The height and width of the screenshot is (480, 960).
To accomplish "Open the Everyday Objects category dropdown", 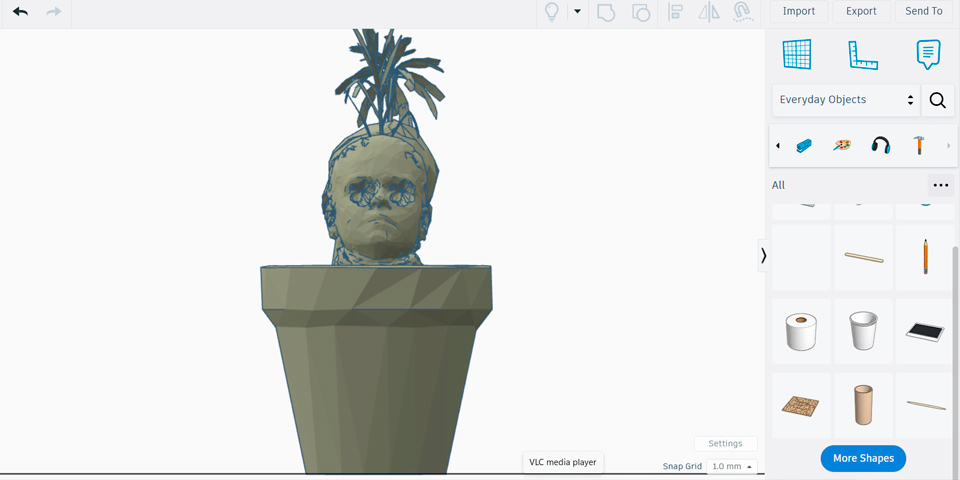I will 846,100.
